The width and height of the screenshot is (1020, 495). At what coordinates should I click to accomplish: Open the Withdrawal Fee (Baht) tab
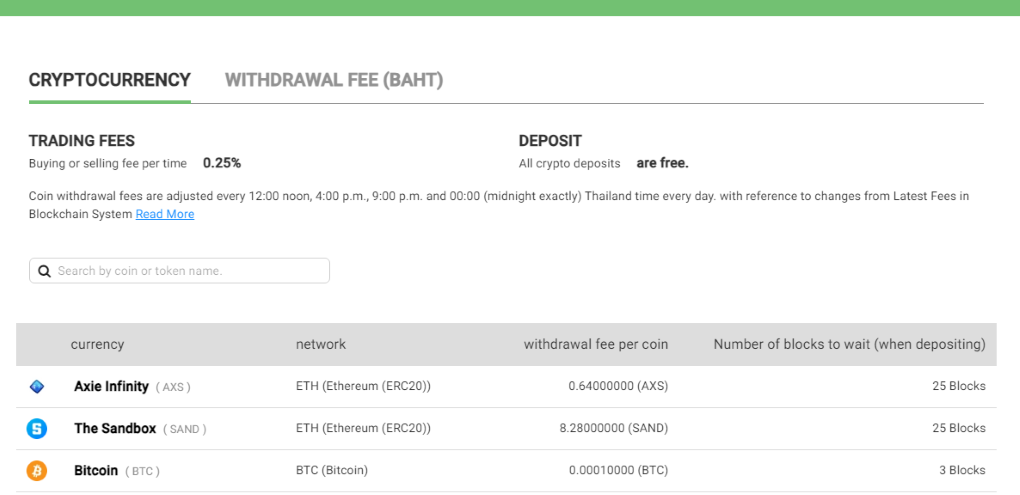coord(334,80)
